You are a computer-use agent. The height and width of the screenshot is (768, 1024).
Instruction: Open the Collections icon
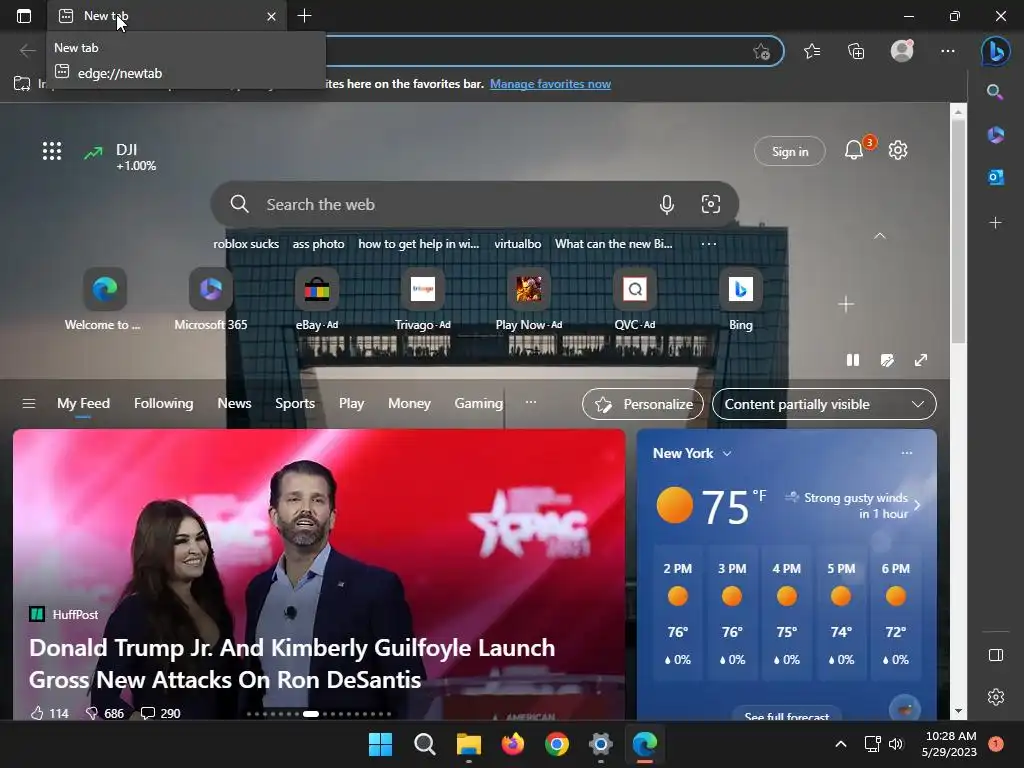(x=856, y=51)
